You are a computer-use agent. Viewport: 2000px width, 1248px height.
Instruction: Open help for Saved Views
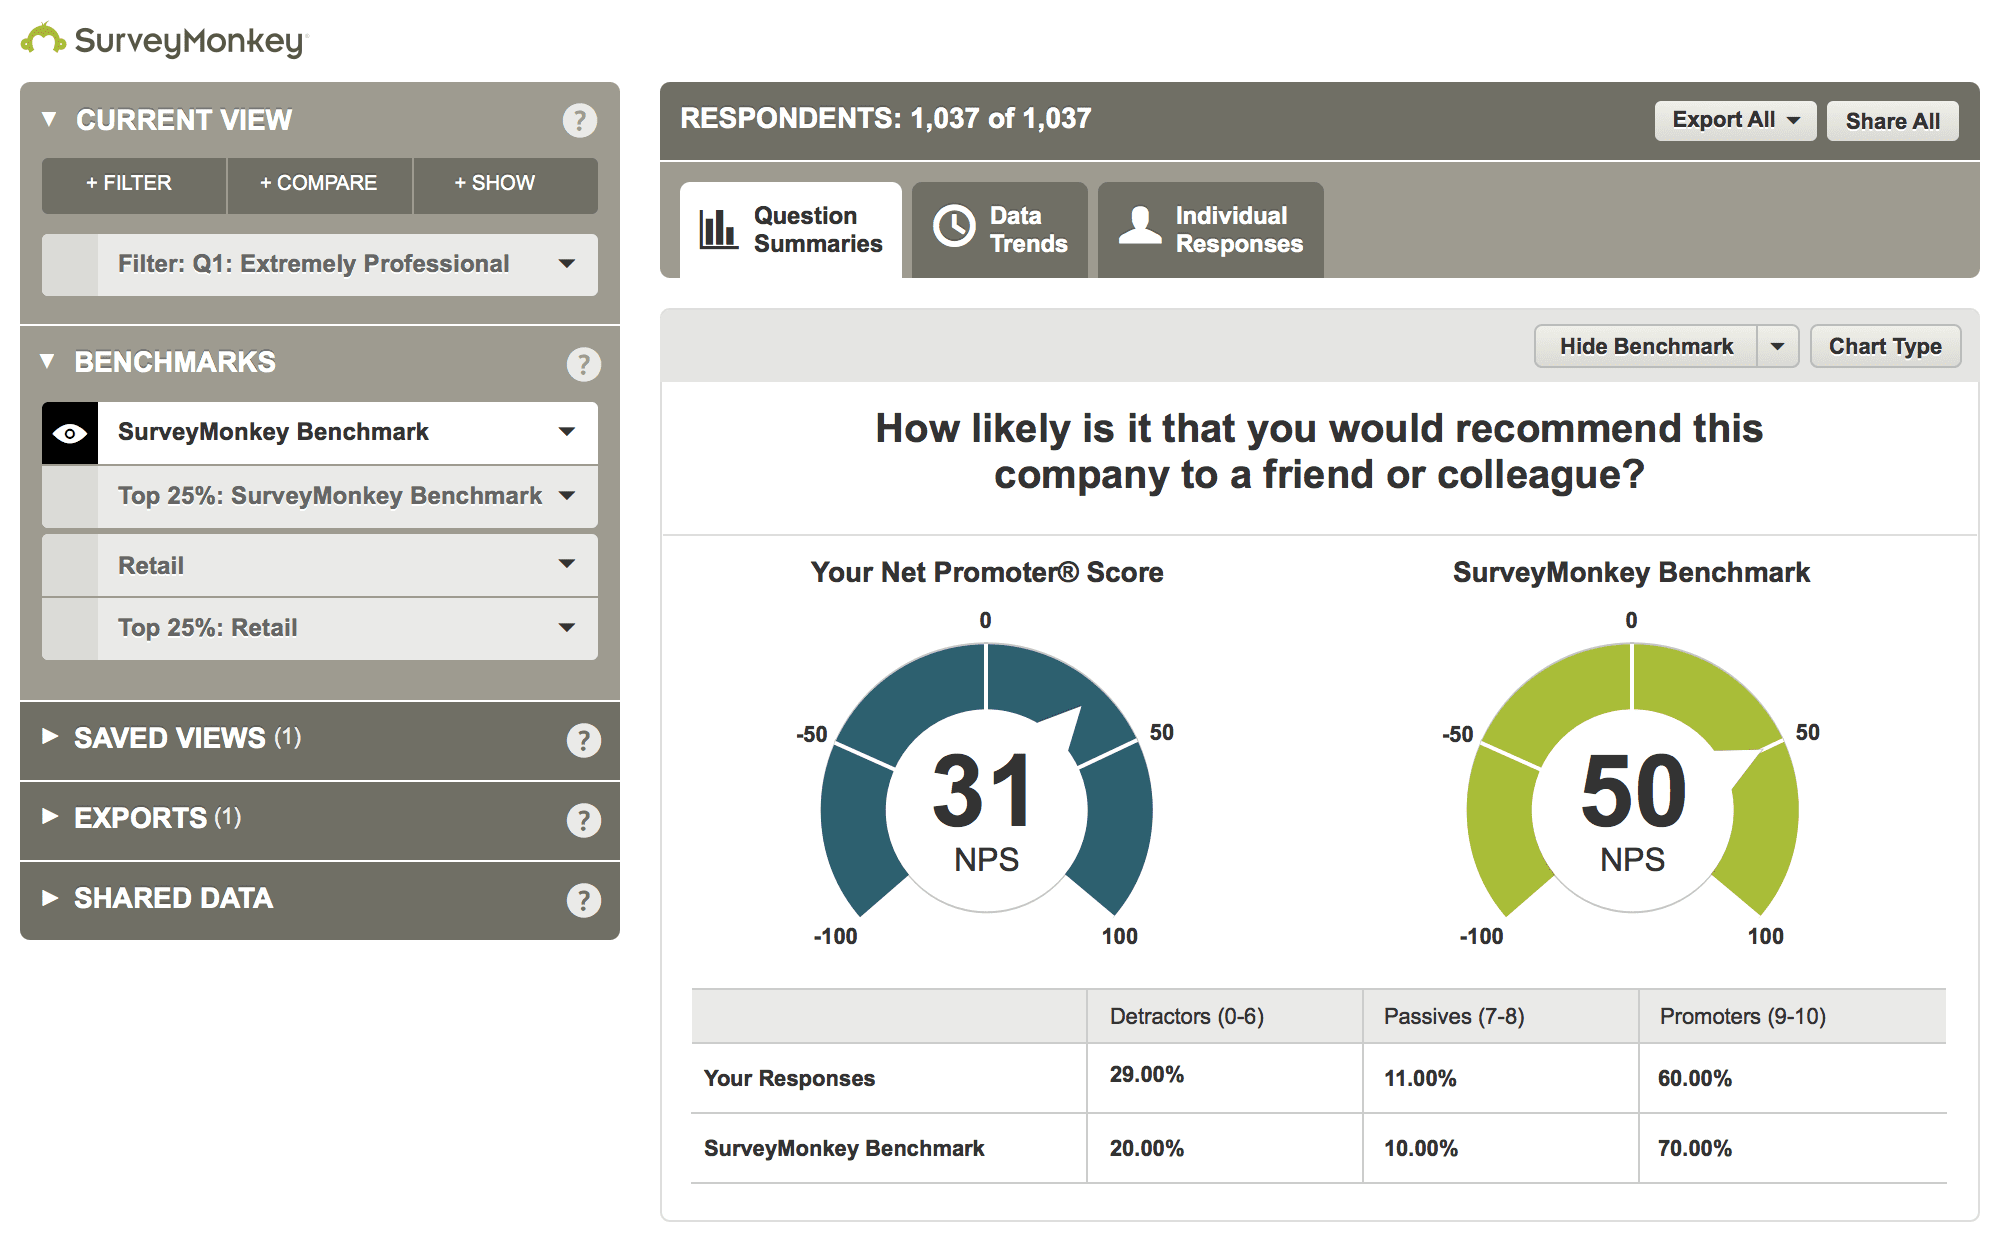pos(583,740)
